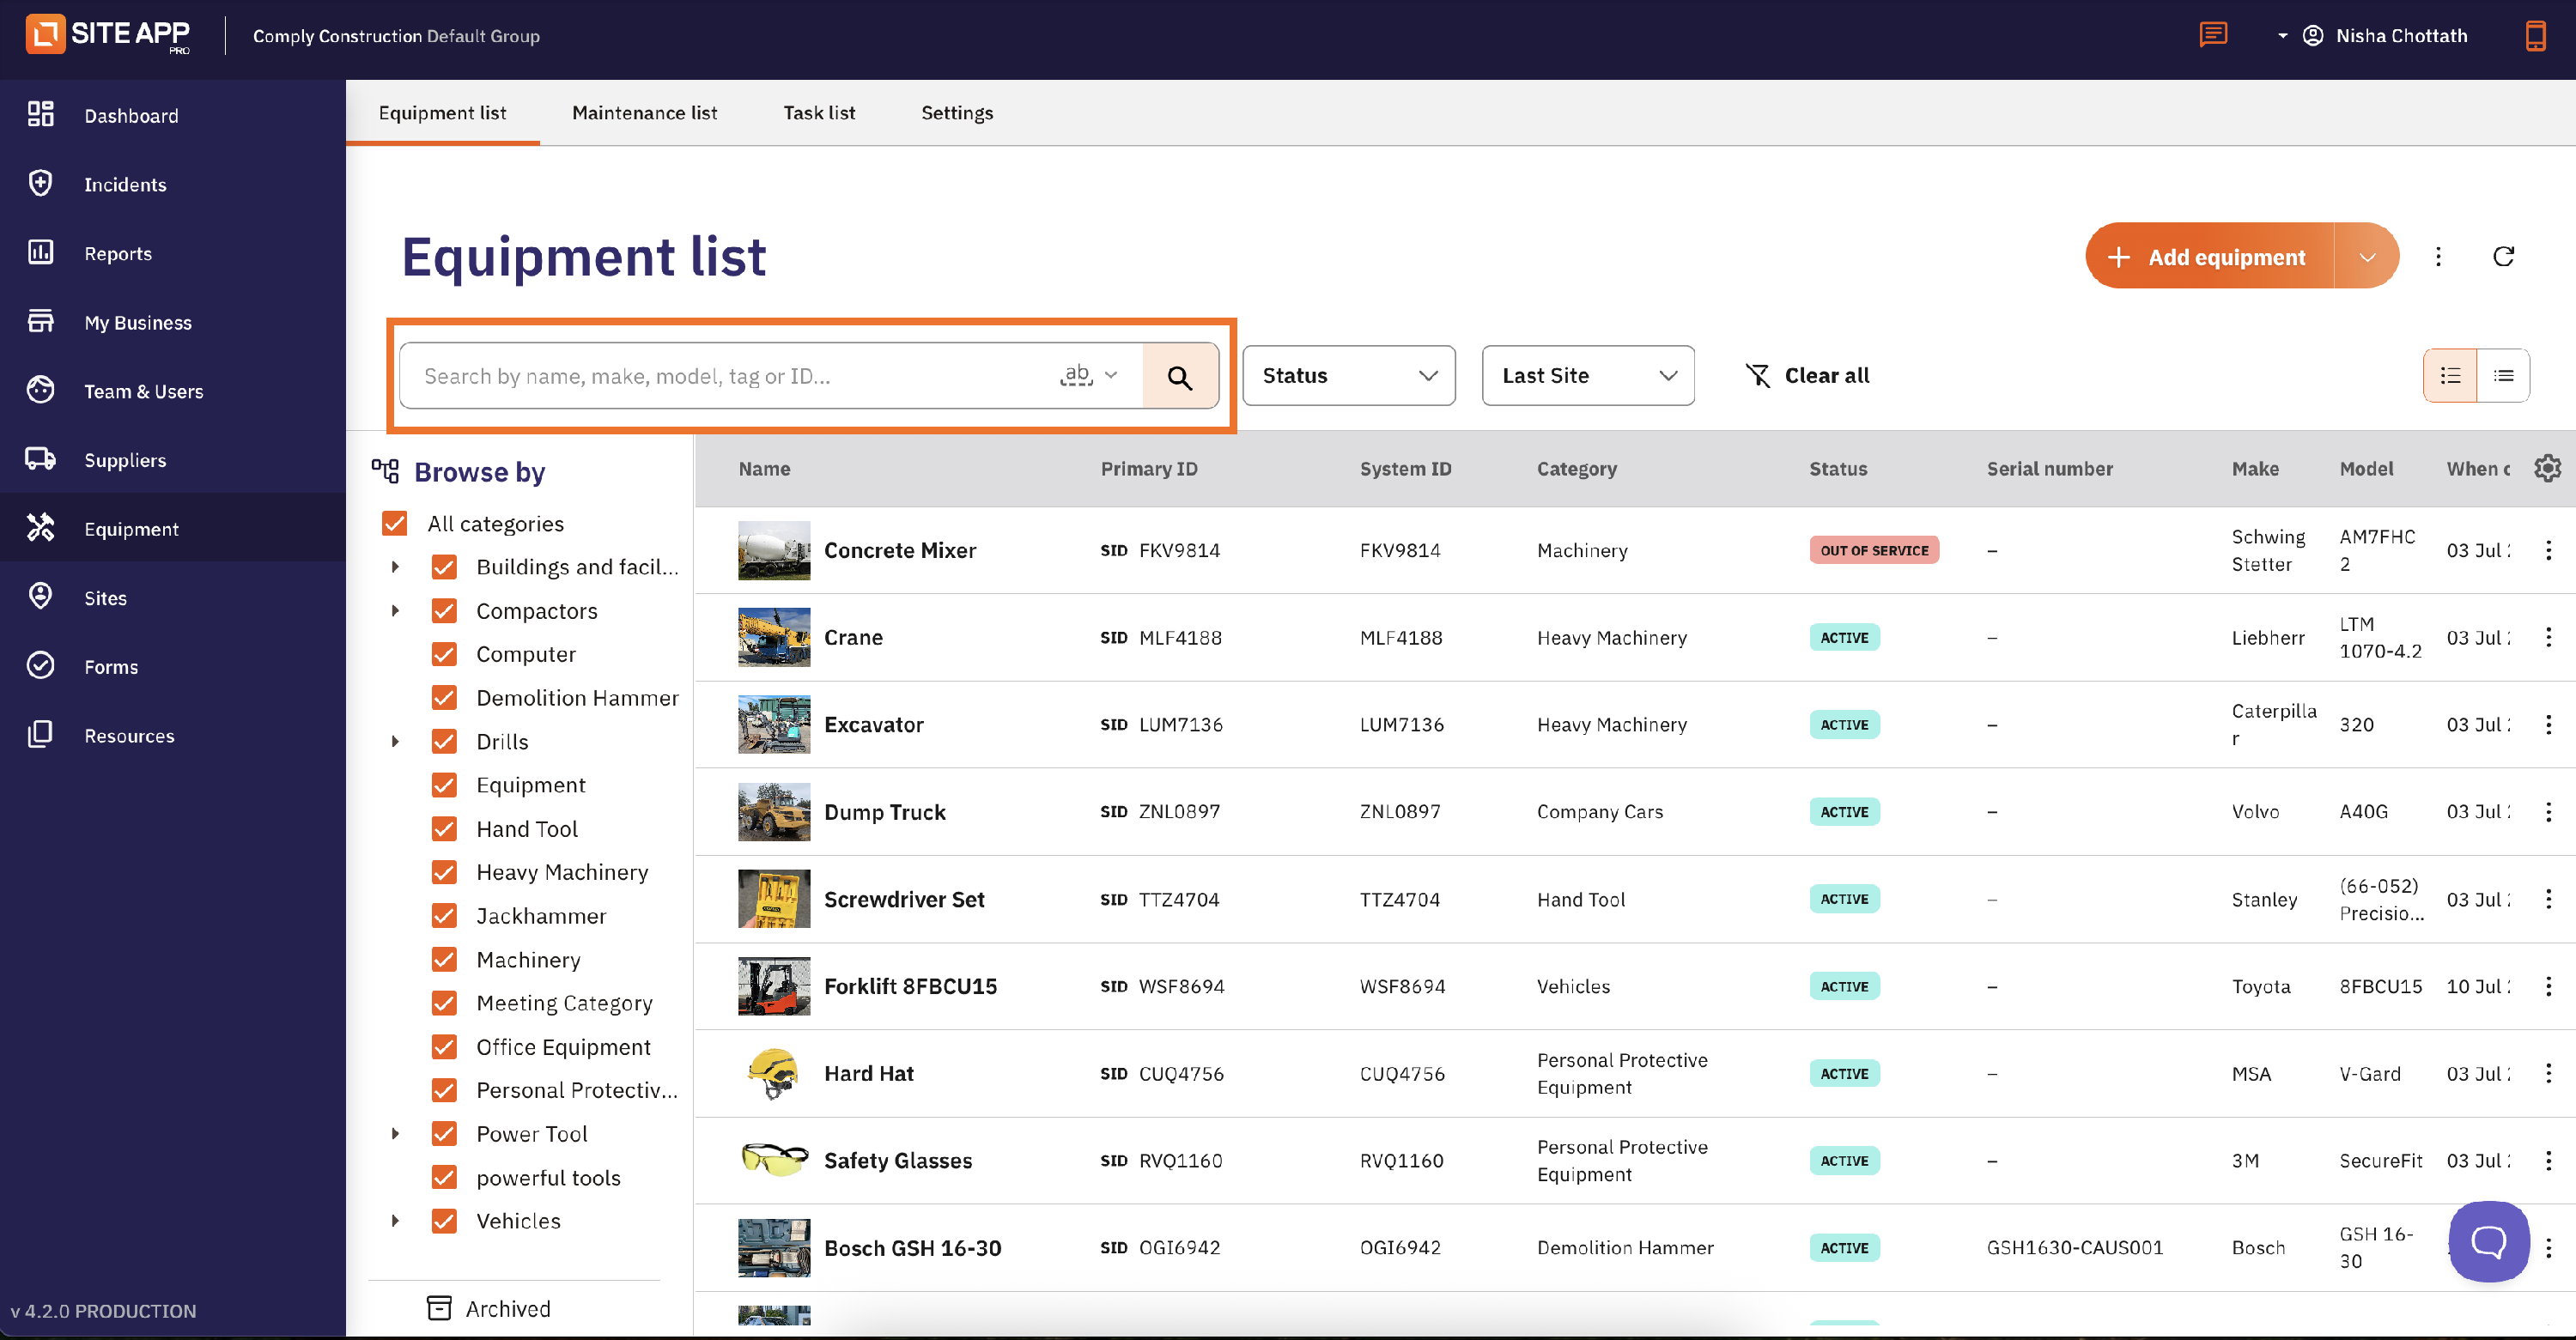This screenshot has width=2576, height=1340.
Task: Open the page options three-dot menu
Action: tap(2438, 257)
